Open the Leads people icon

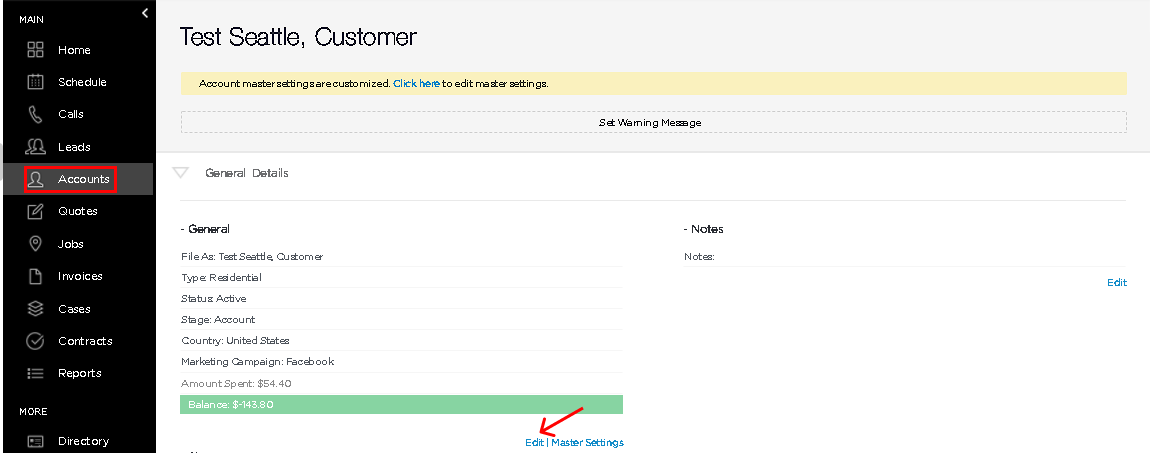click(35, 147)
